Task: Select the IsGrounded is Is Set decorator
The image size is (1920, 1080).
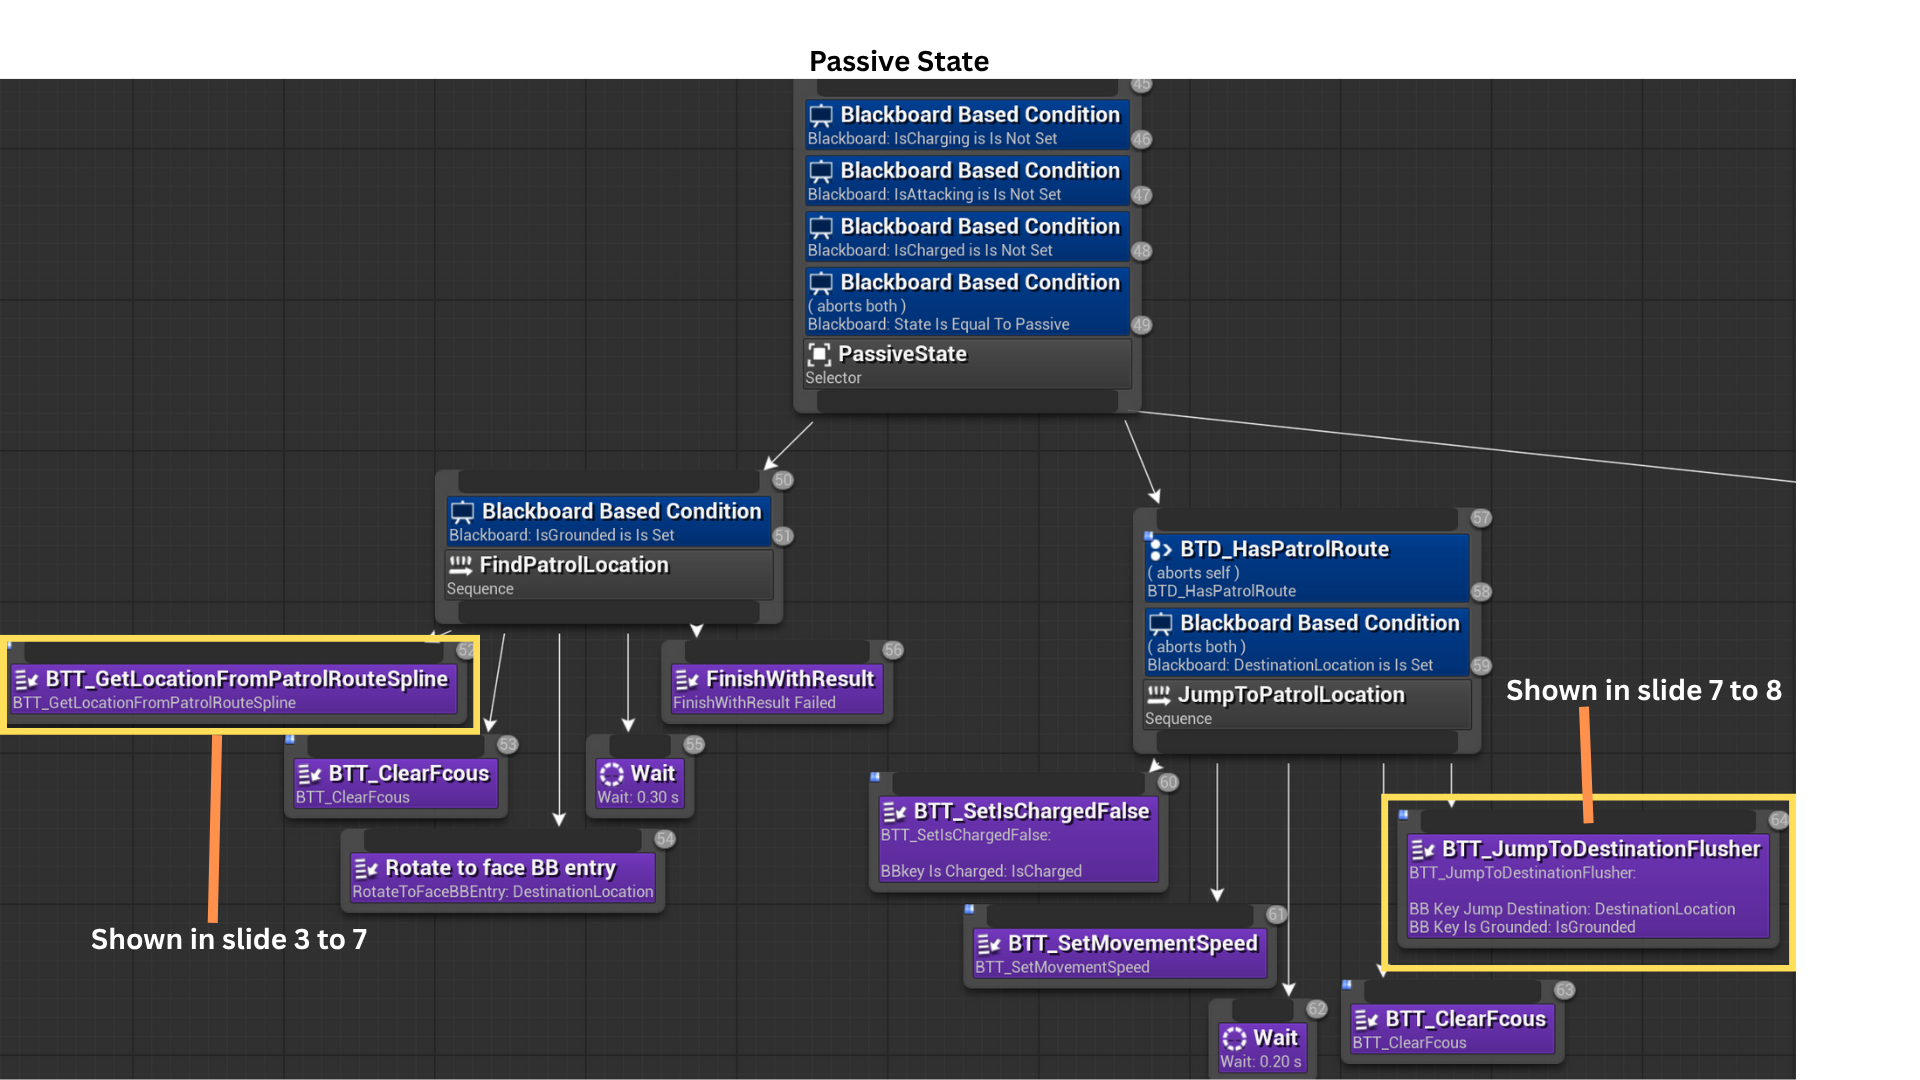Action: click(608, 522)
